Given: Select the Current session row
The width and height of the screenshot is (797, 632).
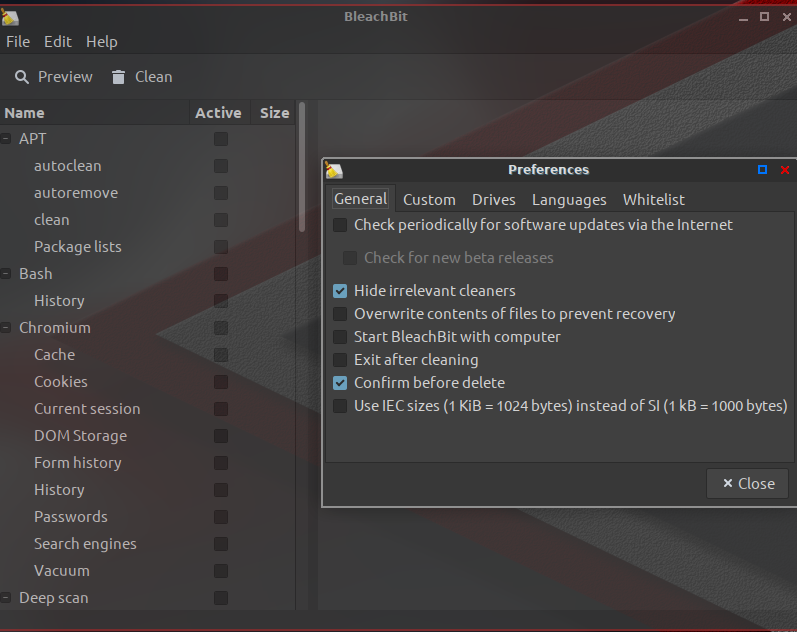Looking at the screenshot, I should (147, 409).
